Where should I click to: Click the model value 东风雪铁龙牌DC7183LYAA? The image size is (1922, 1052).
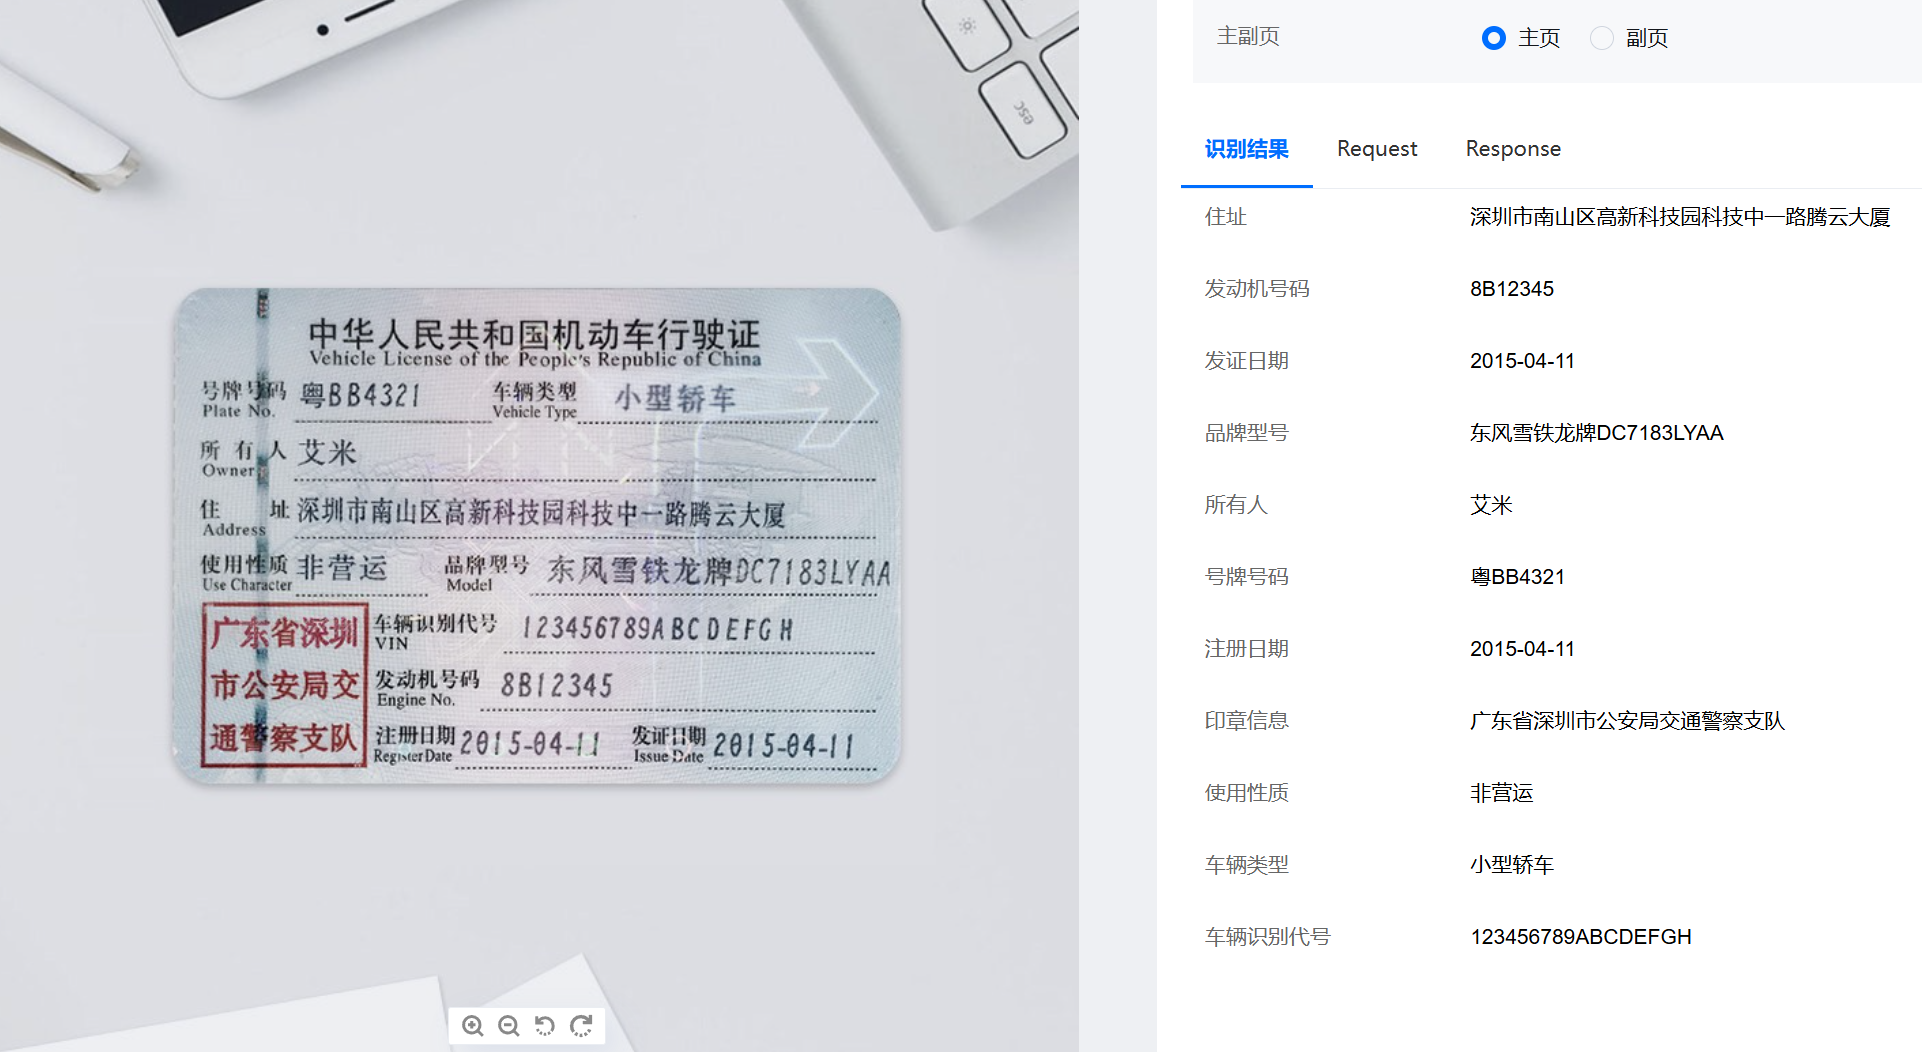pyautogui.click(x=1597, y=433)
